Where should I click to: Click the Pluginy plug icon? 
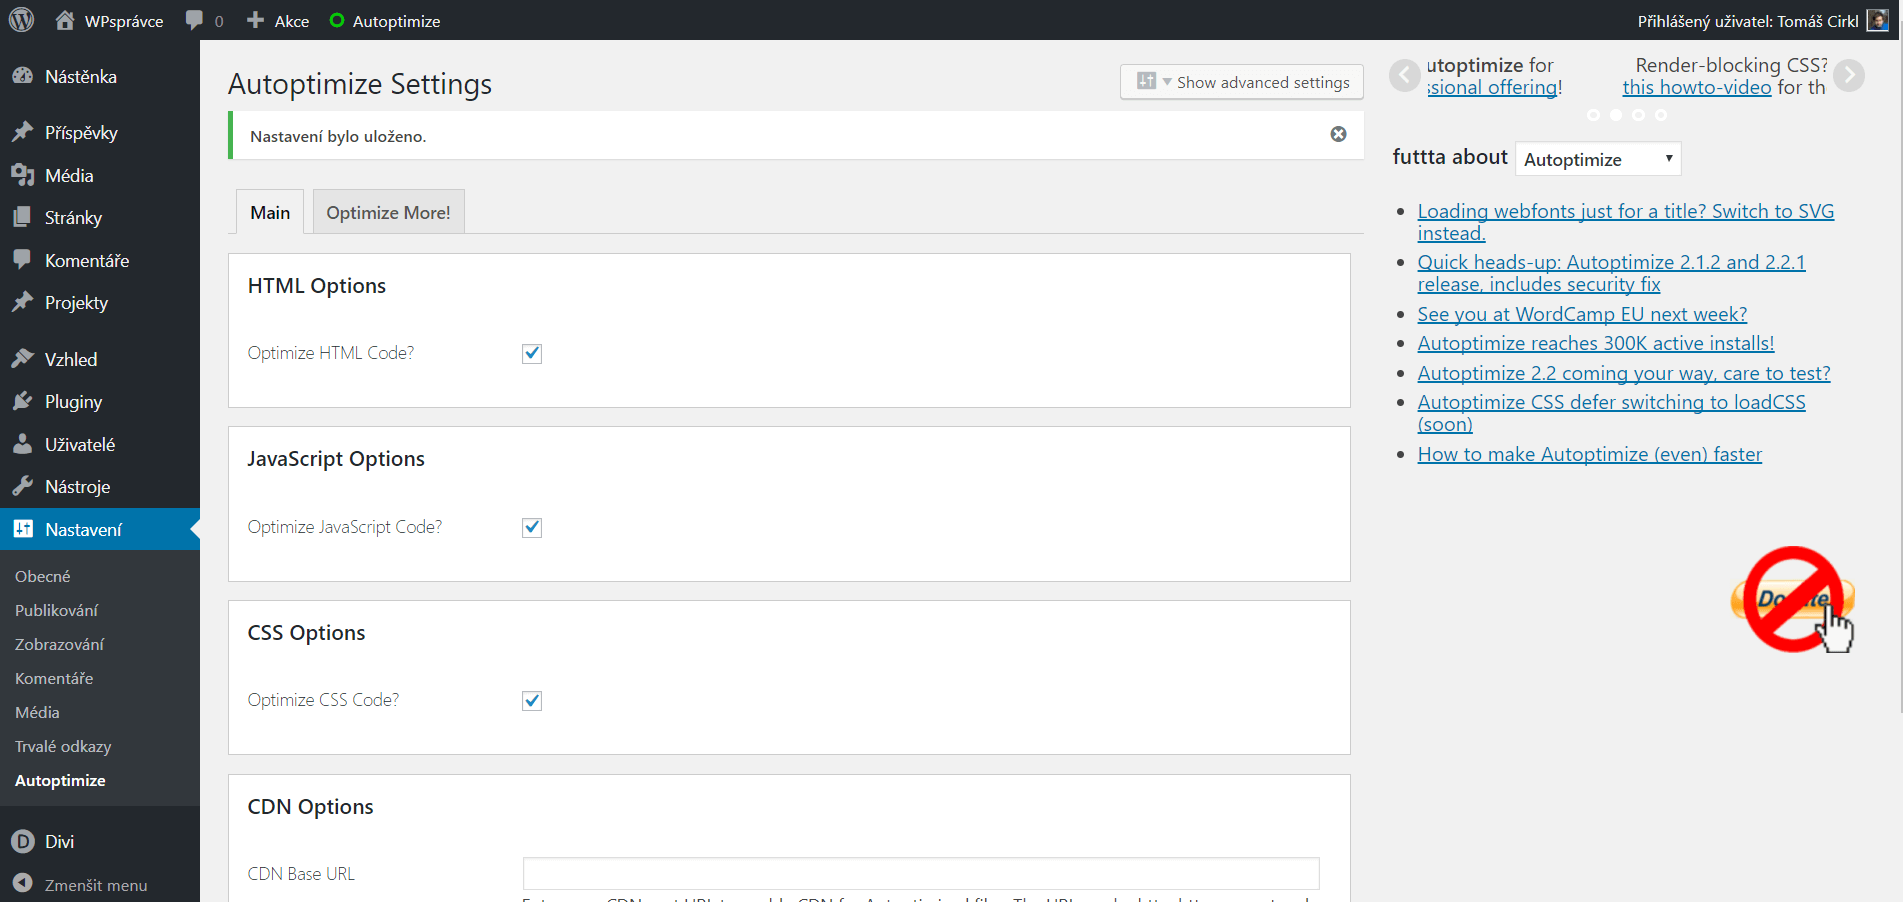[22, 401]
